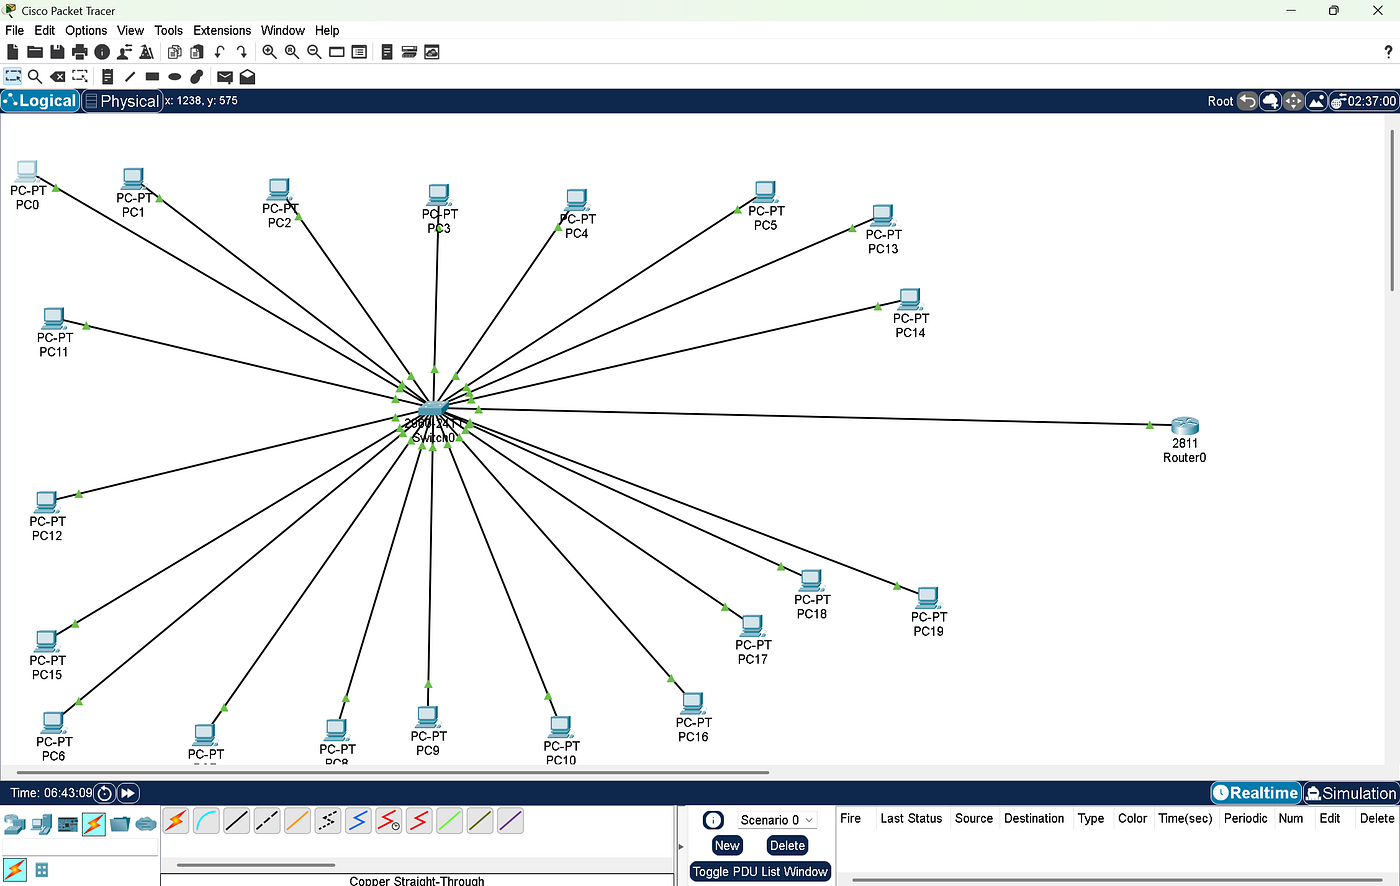Select the Router0 2811 device

1185,426
